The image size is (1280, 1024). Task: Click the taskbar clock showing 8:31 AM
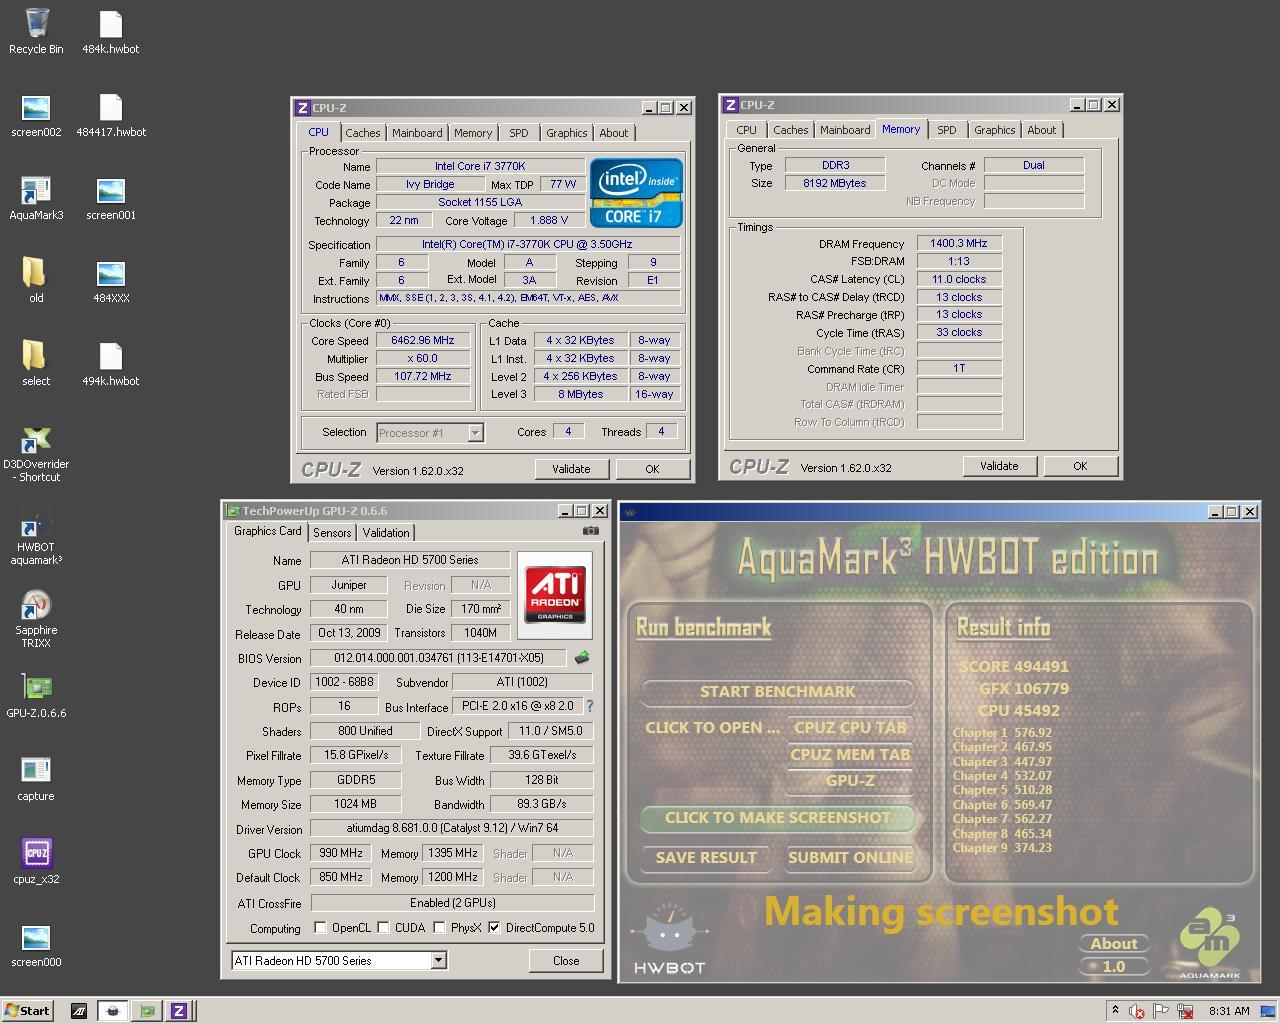pyautogui.click(x=1229, y=1011)
